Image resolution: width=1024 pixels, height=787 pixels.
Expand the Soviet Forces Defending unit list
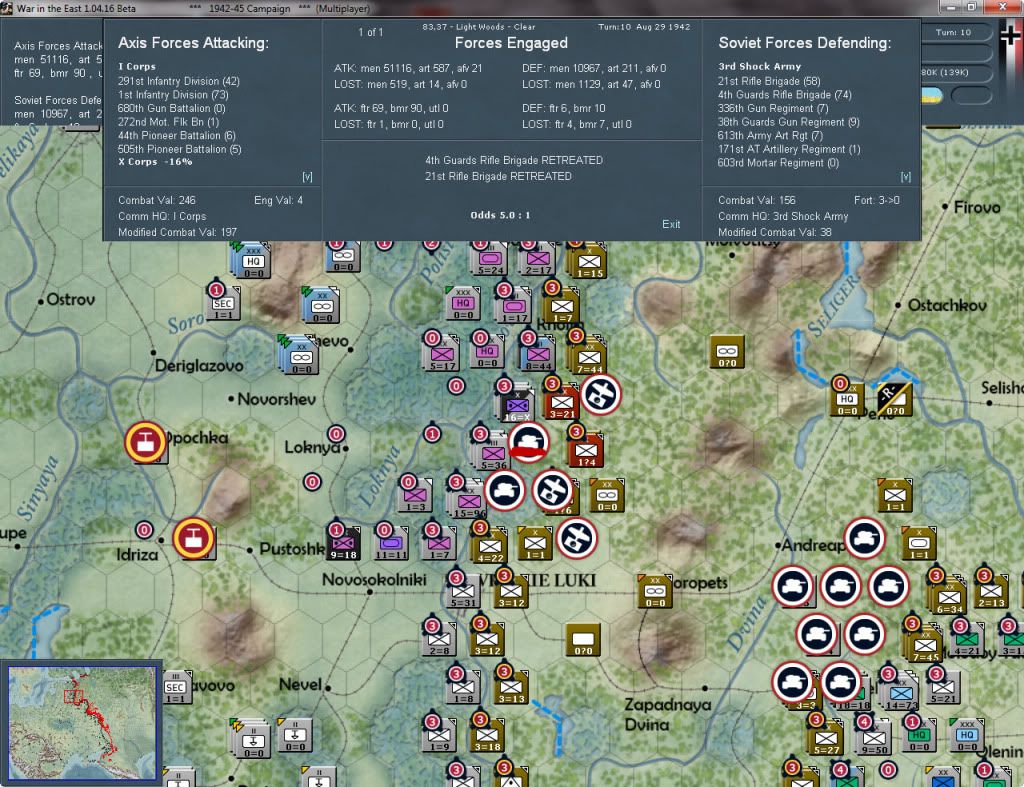(905, 177)
